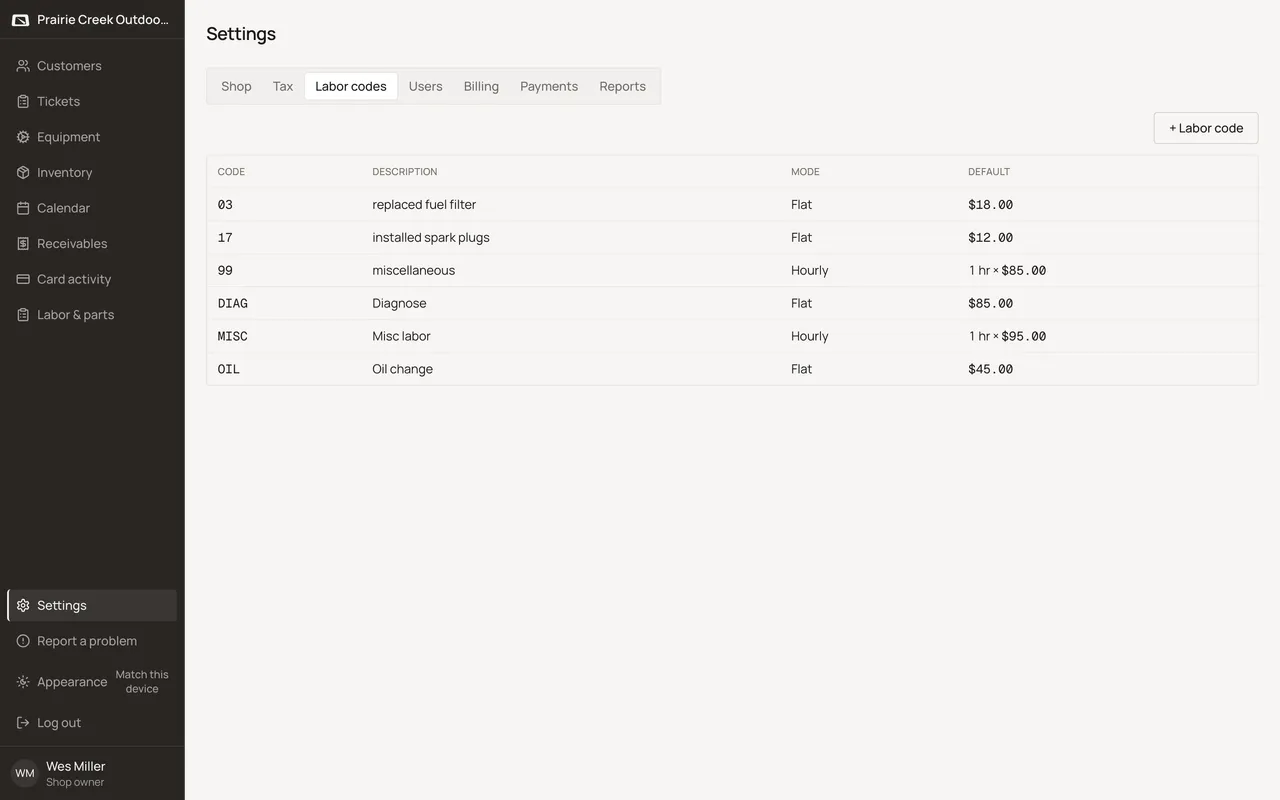This screenshot has height=800, width=1280.
Task: Click the Inventory box icon
Action: click(x=23, y=172)
